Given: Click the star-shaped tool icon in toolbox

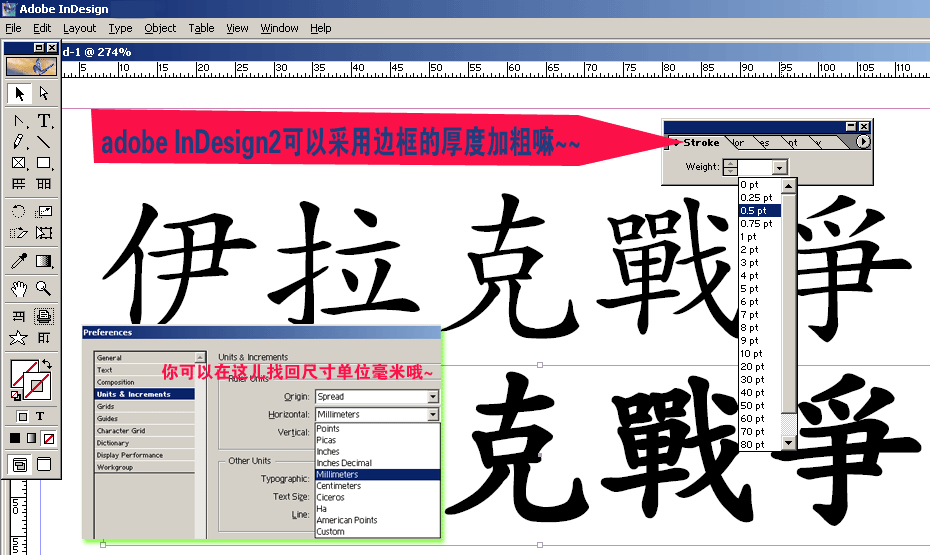Looking at the screenshot, I should coord(18,338).
